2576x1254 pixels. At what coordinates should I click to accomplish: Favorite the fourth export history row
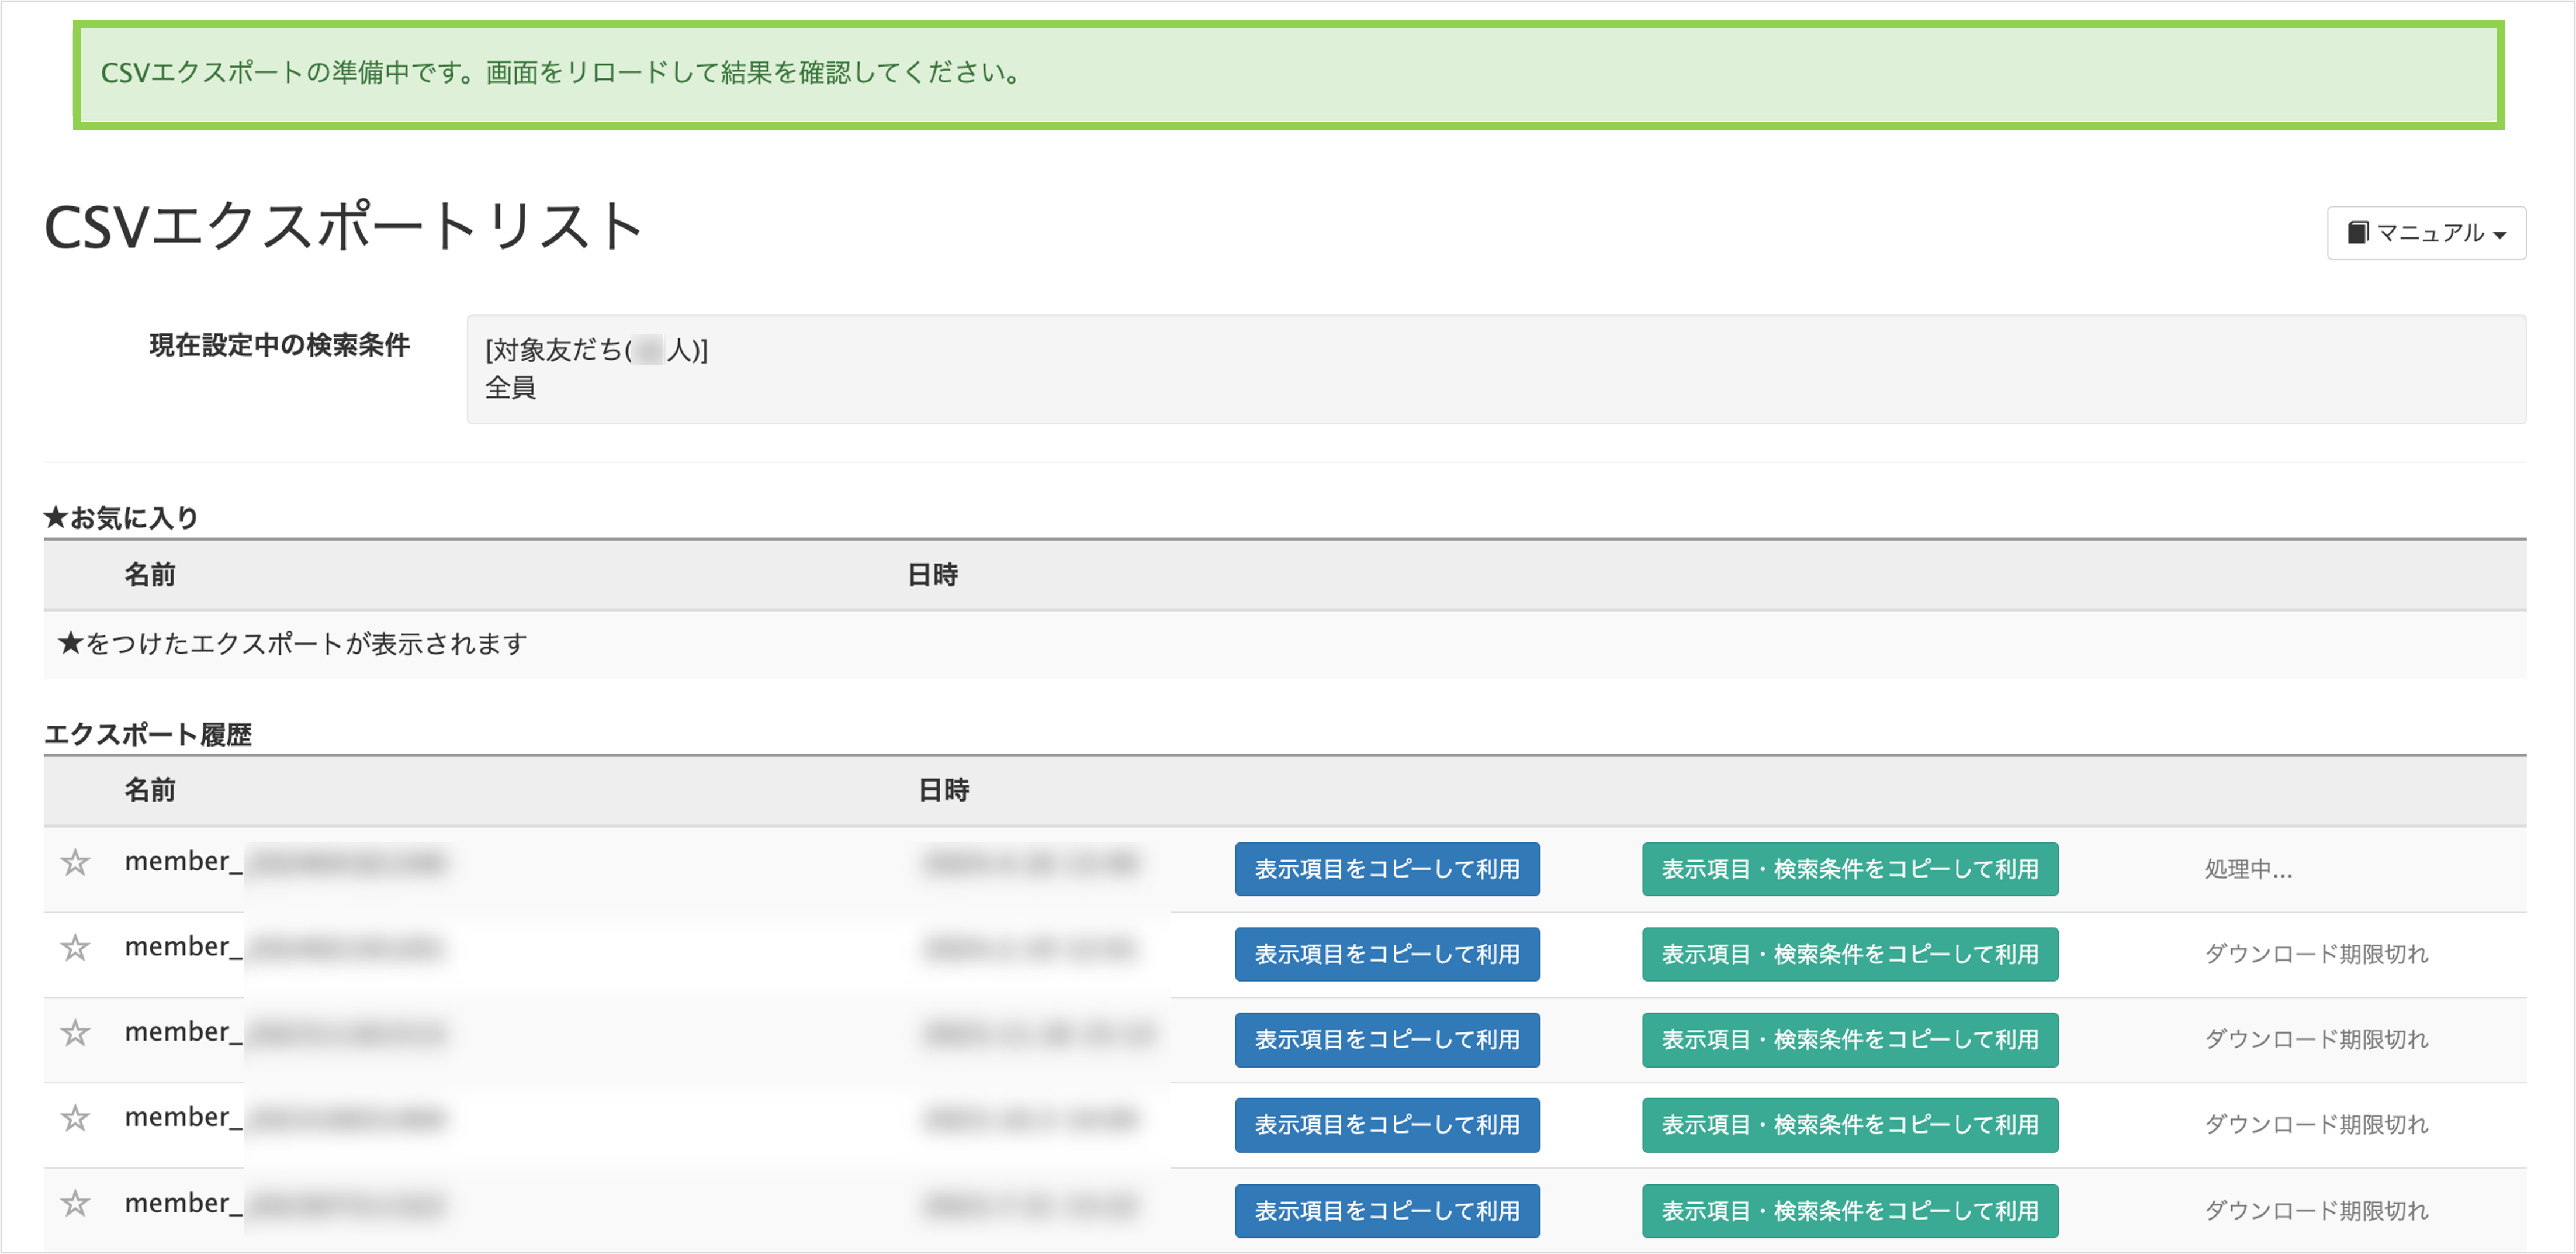[x=75, y=1118]
